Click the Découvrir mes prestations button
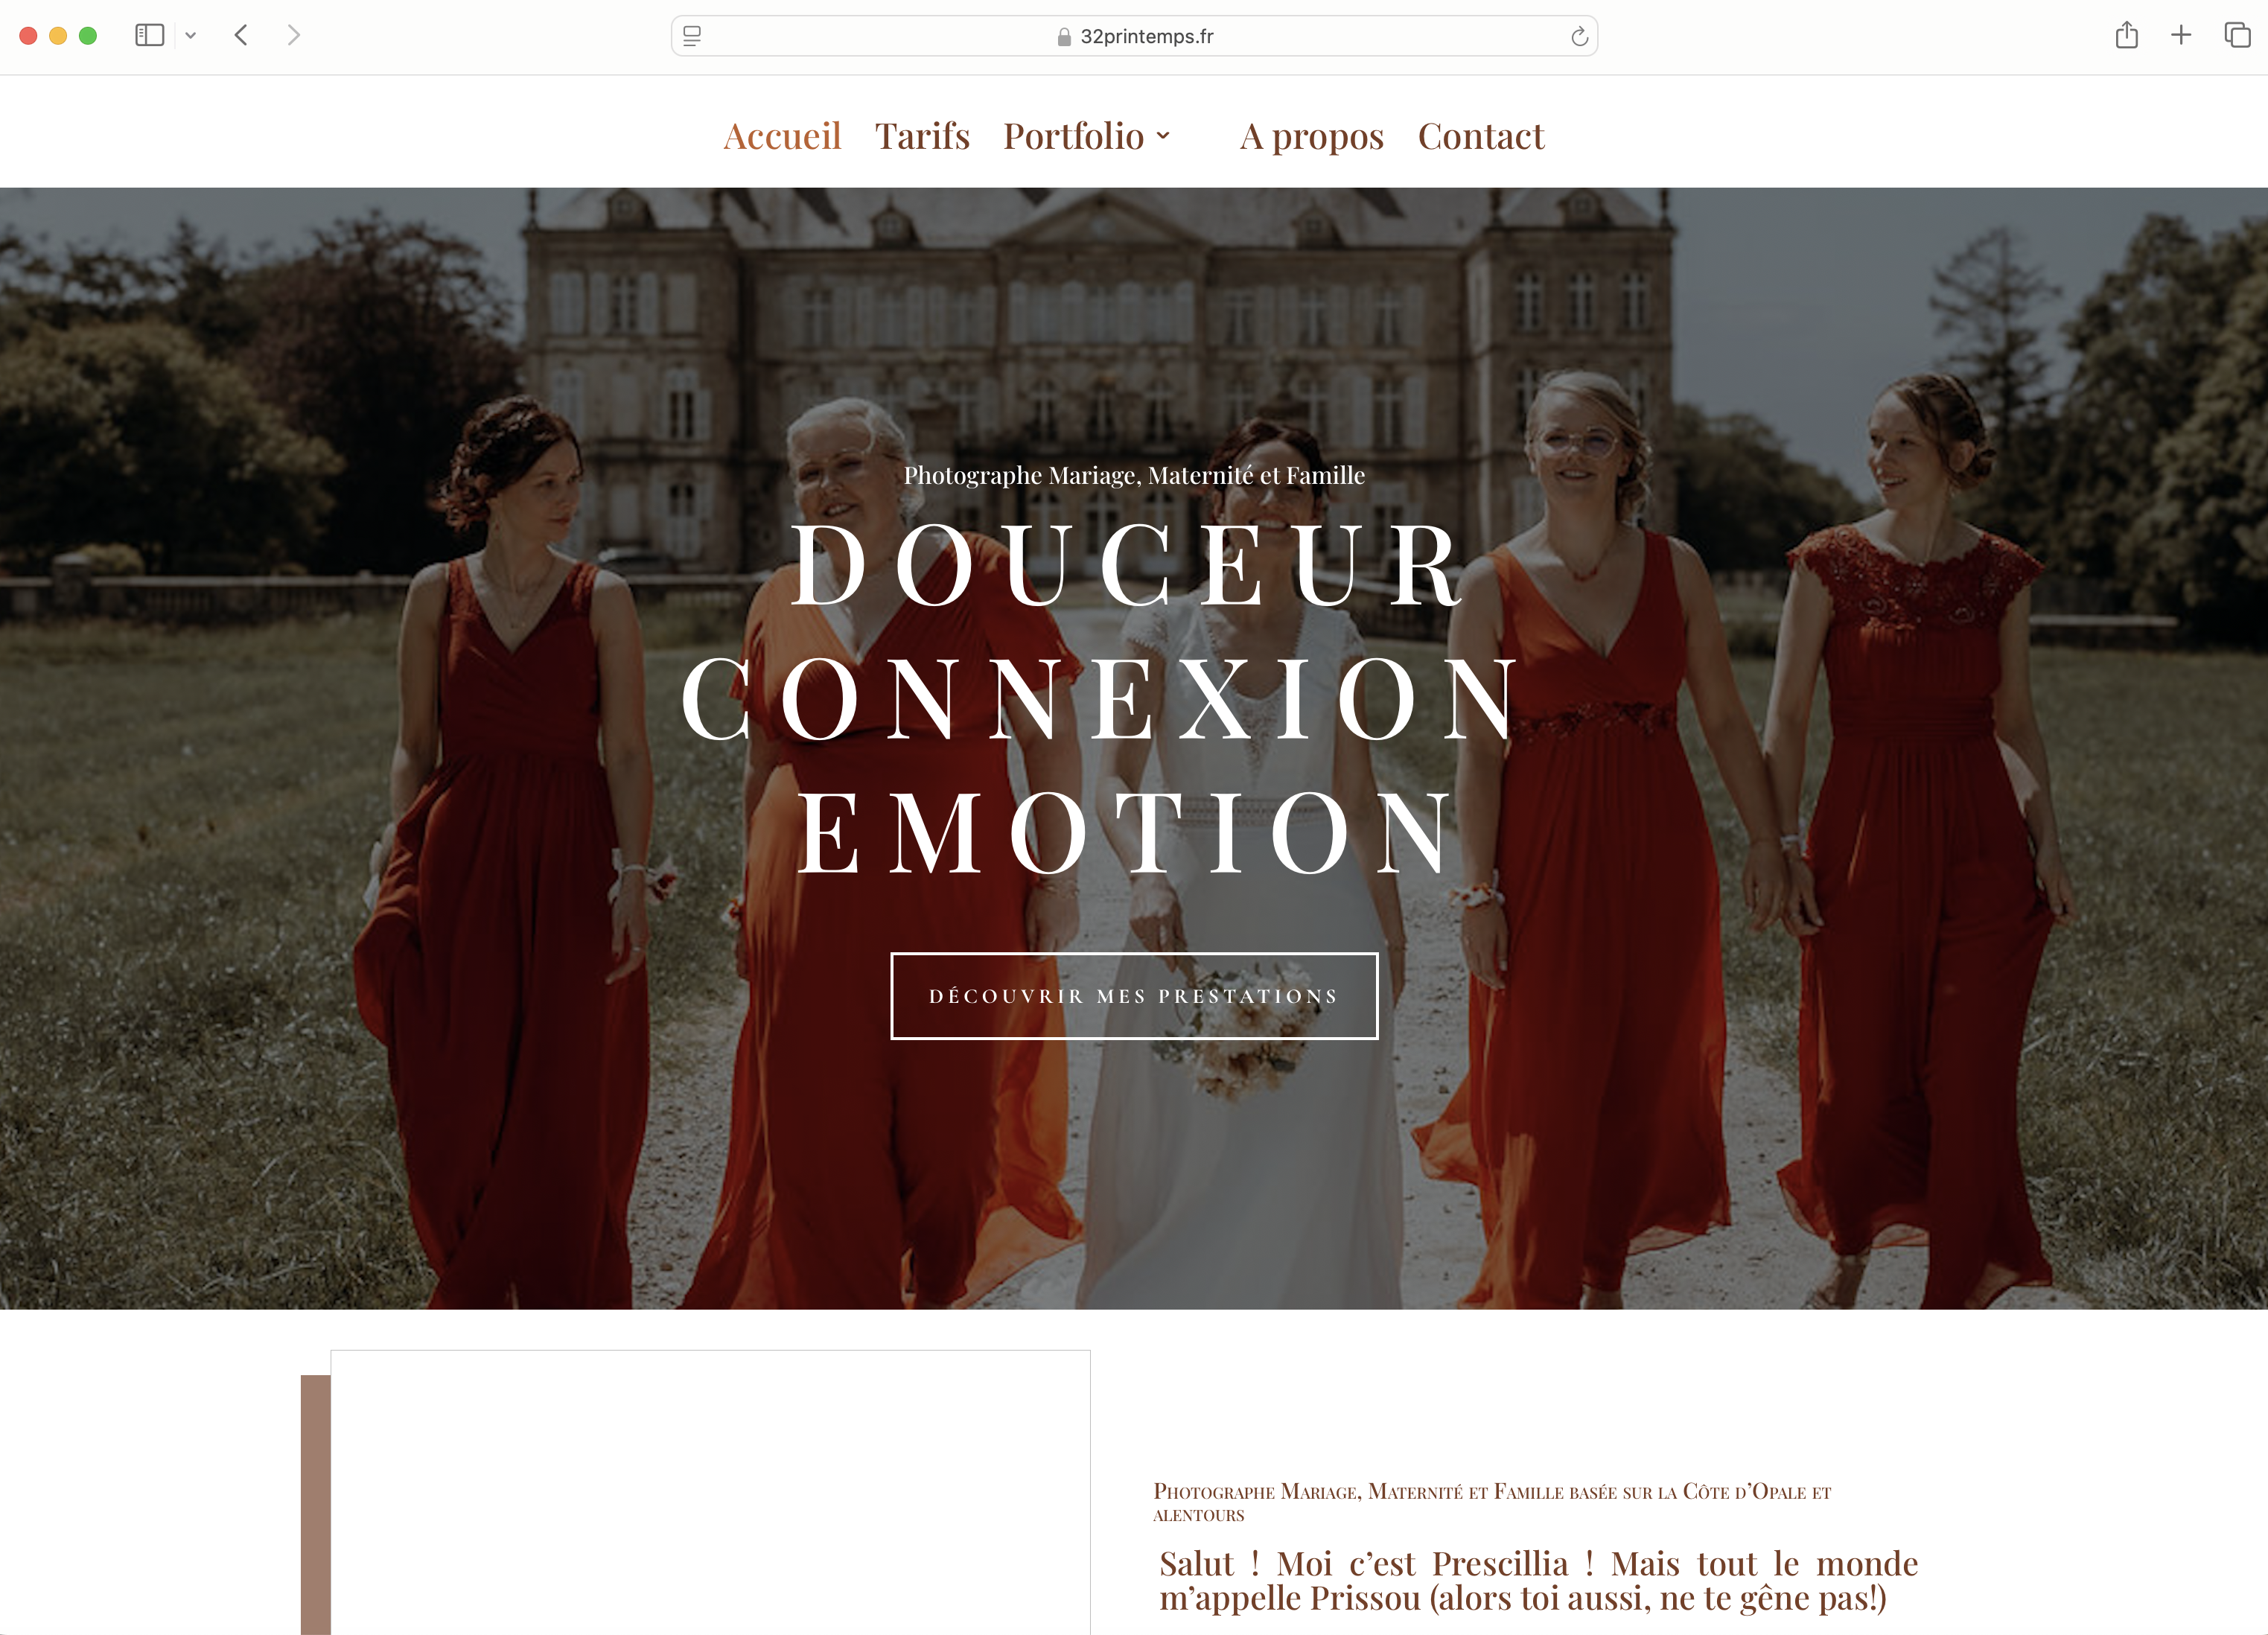The image size is (2268, 1635). tap(1134, 996)
